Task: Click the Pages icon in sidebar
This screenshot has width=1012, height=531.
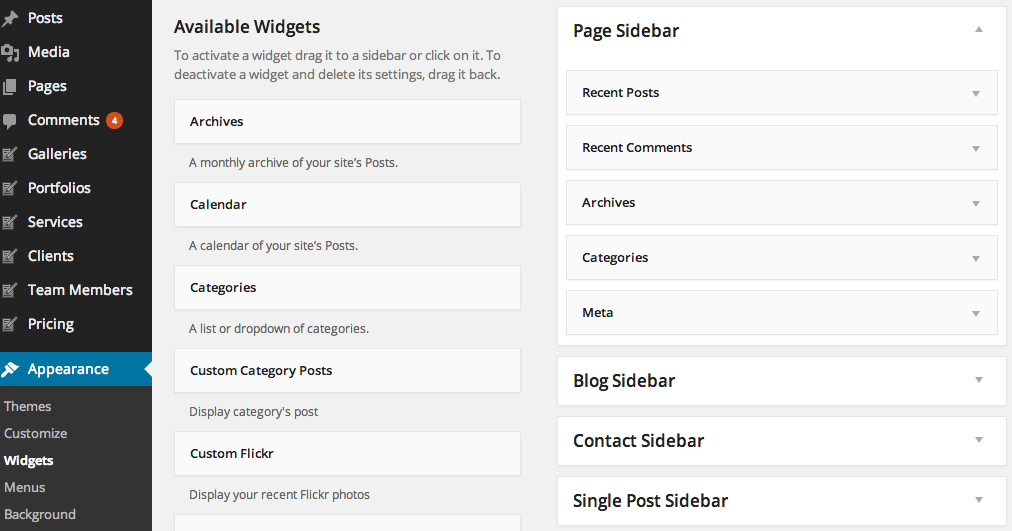Action: coord(10,86)
